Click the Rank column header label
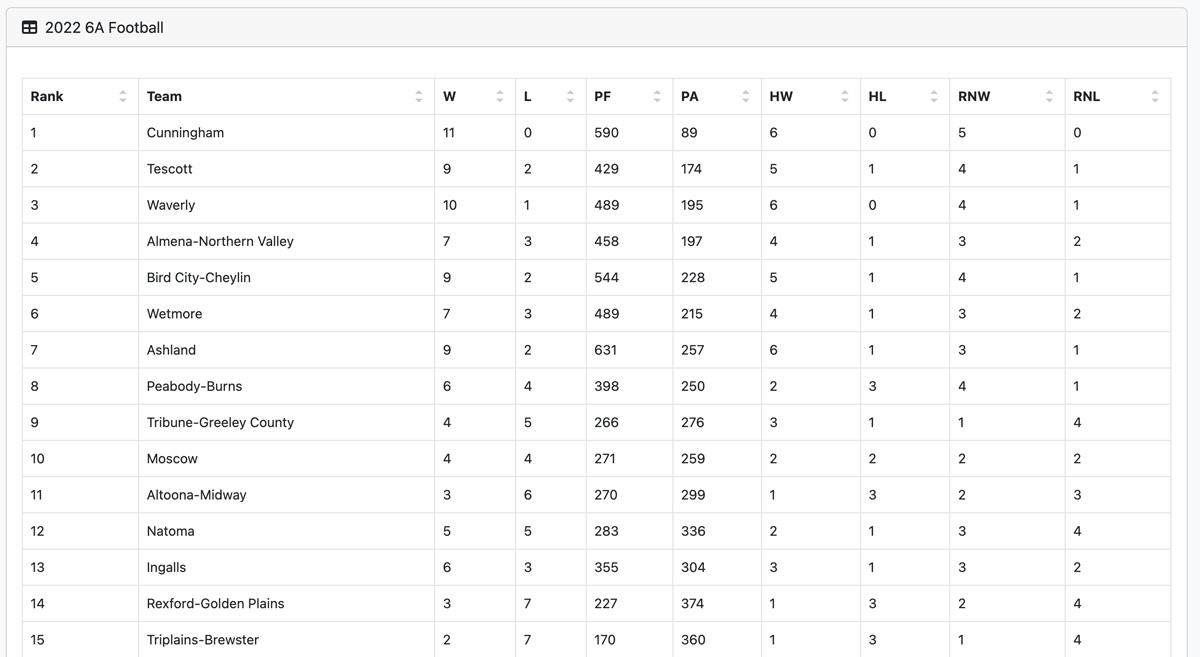The width and height of the screenshot is (1200, 657). (47, 97)
